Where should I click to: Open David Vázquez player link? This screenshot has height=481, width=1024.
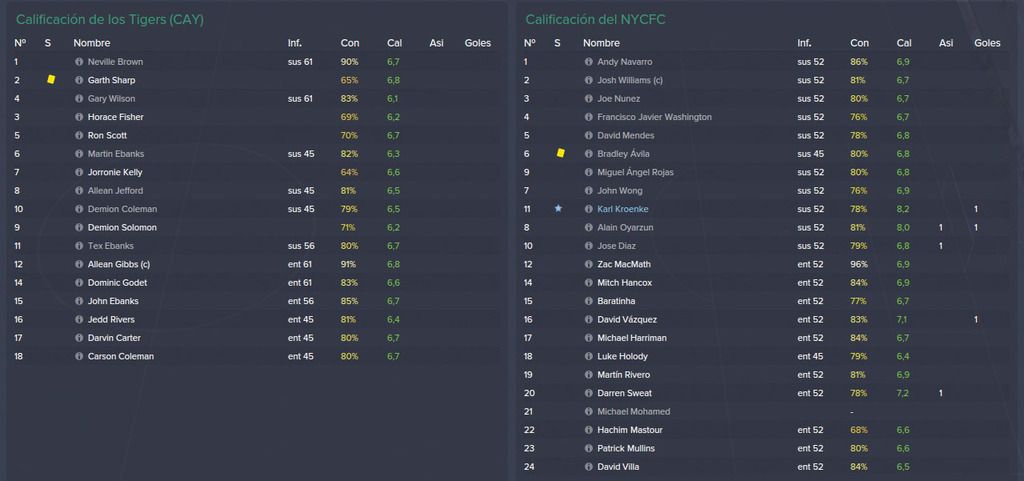[x=627, y=320]
